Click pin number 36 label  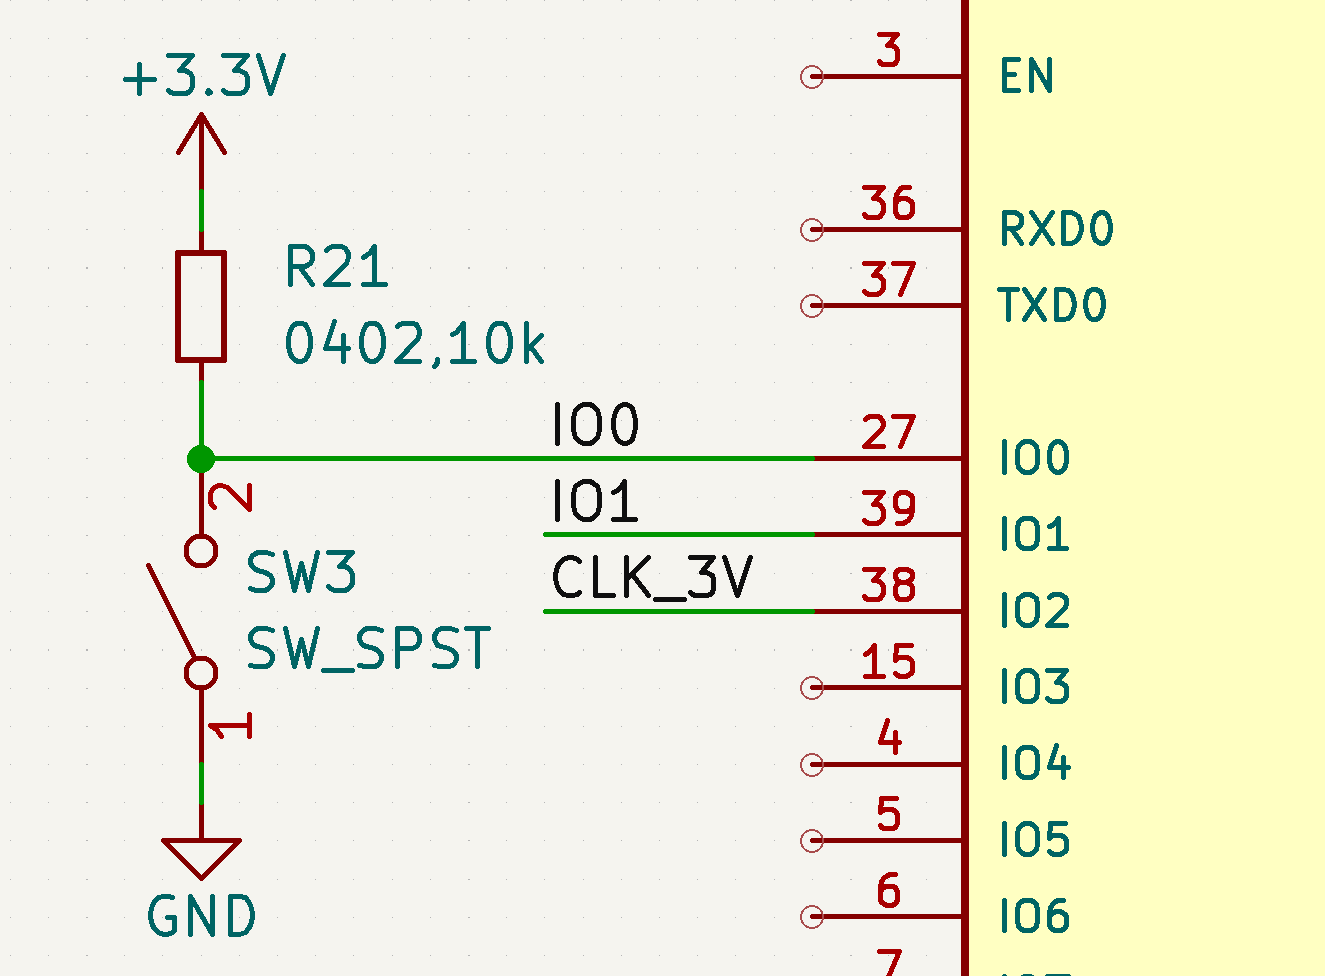(888, 203)
